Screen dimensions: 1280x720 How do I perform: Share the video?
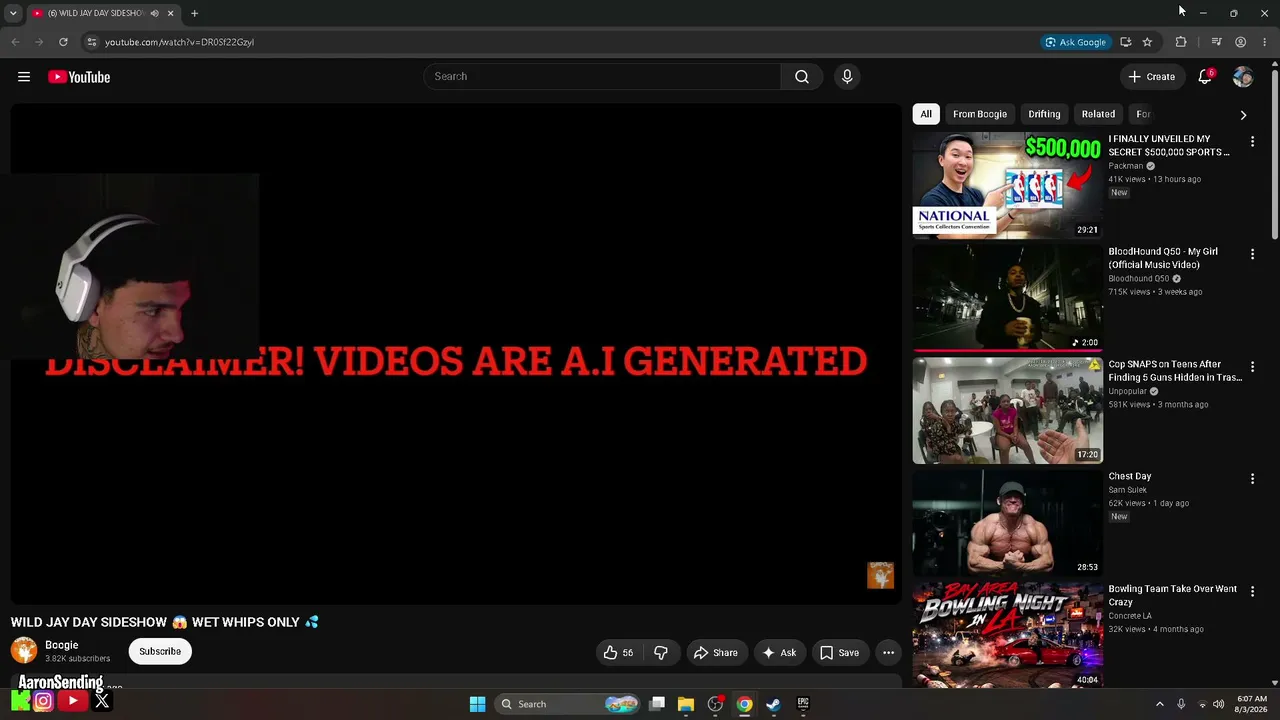[x=716, y=653]
